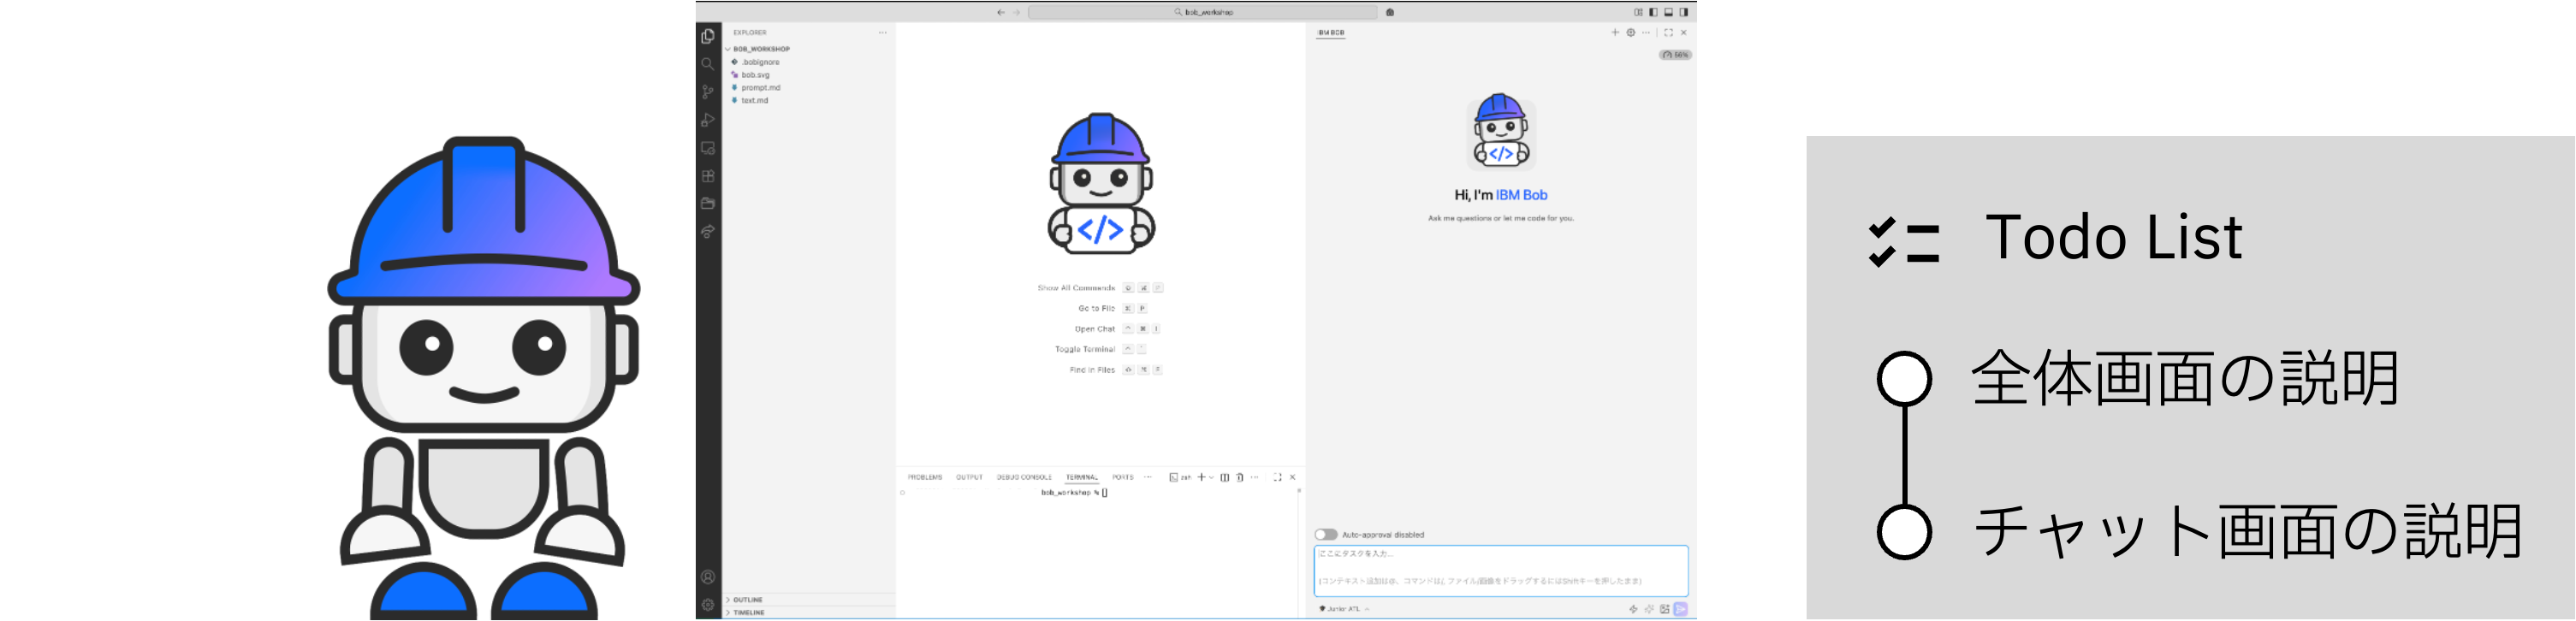Open the mode selector dropdown below chat
This screenshot has height=621, width=2576.
click(1344, 609)
